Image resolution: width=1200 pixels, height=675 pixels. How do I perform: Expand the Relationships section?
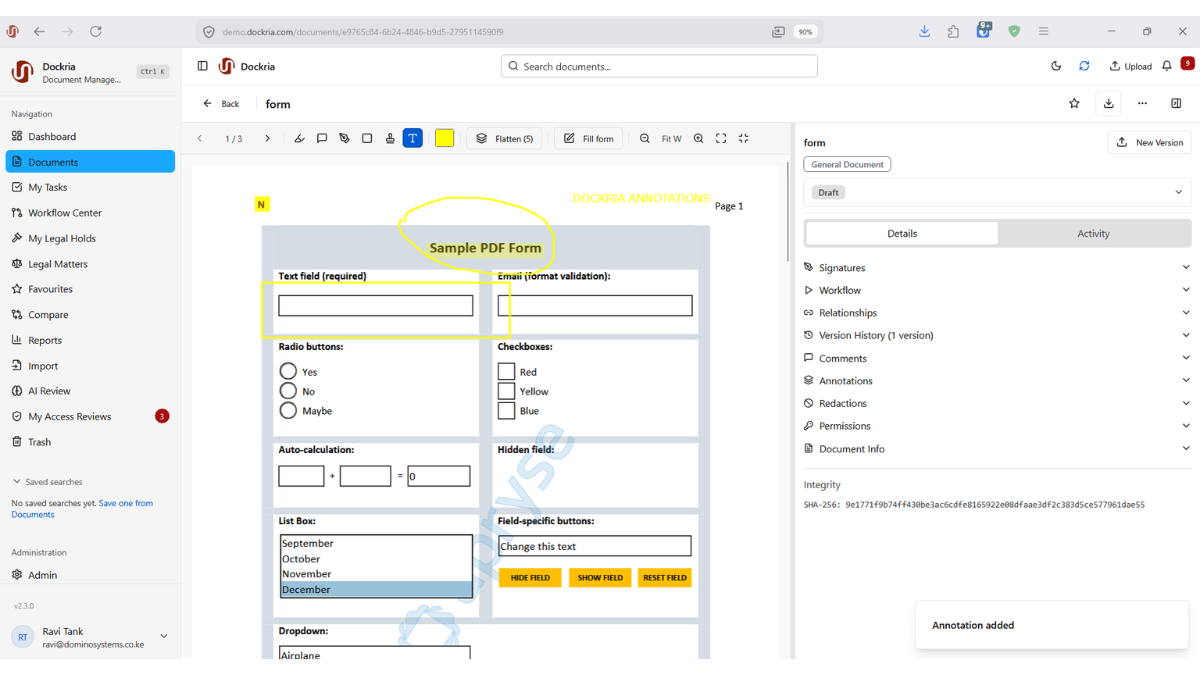pyautogui.click(x=997, y=313)
